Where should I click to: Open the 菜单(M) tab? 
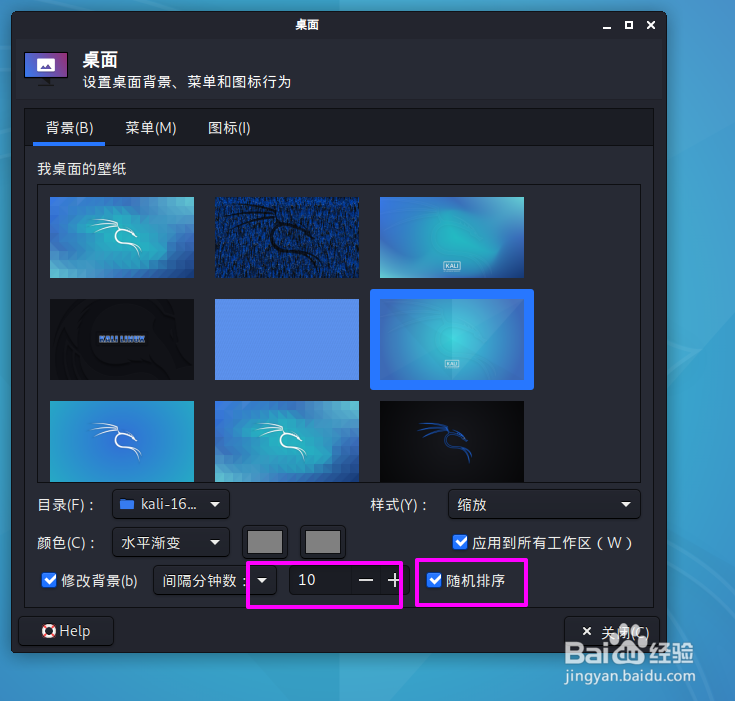click(150, 128)
